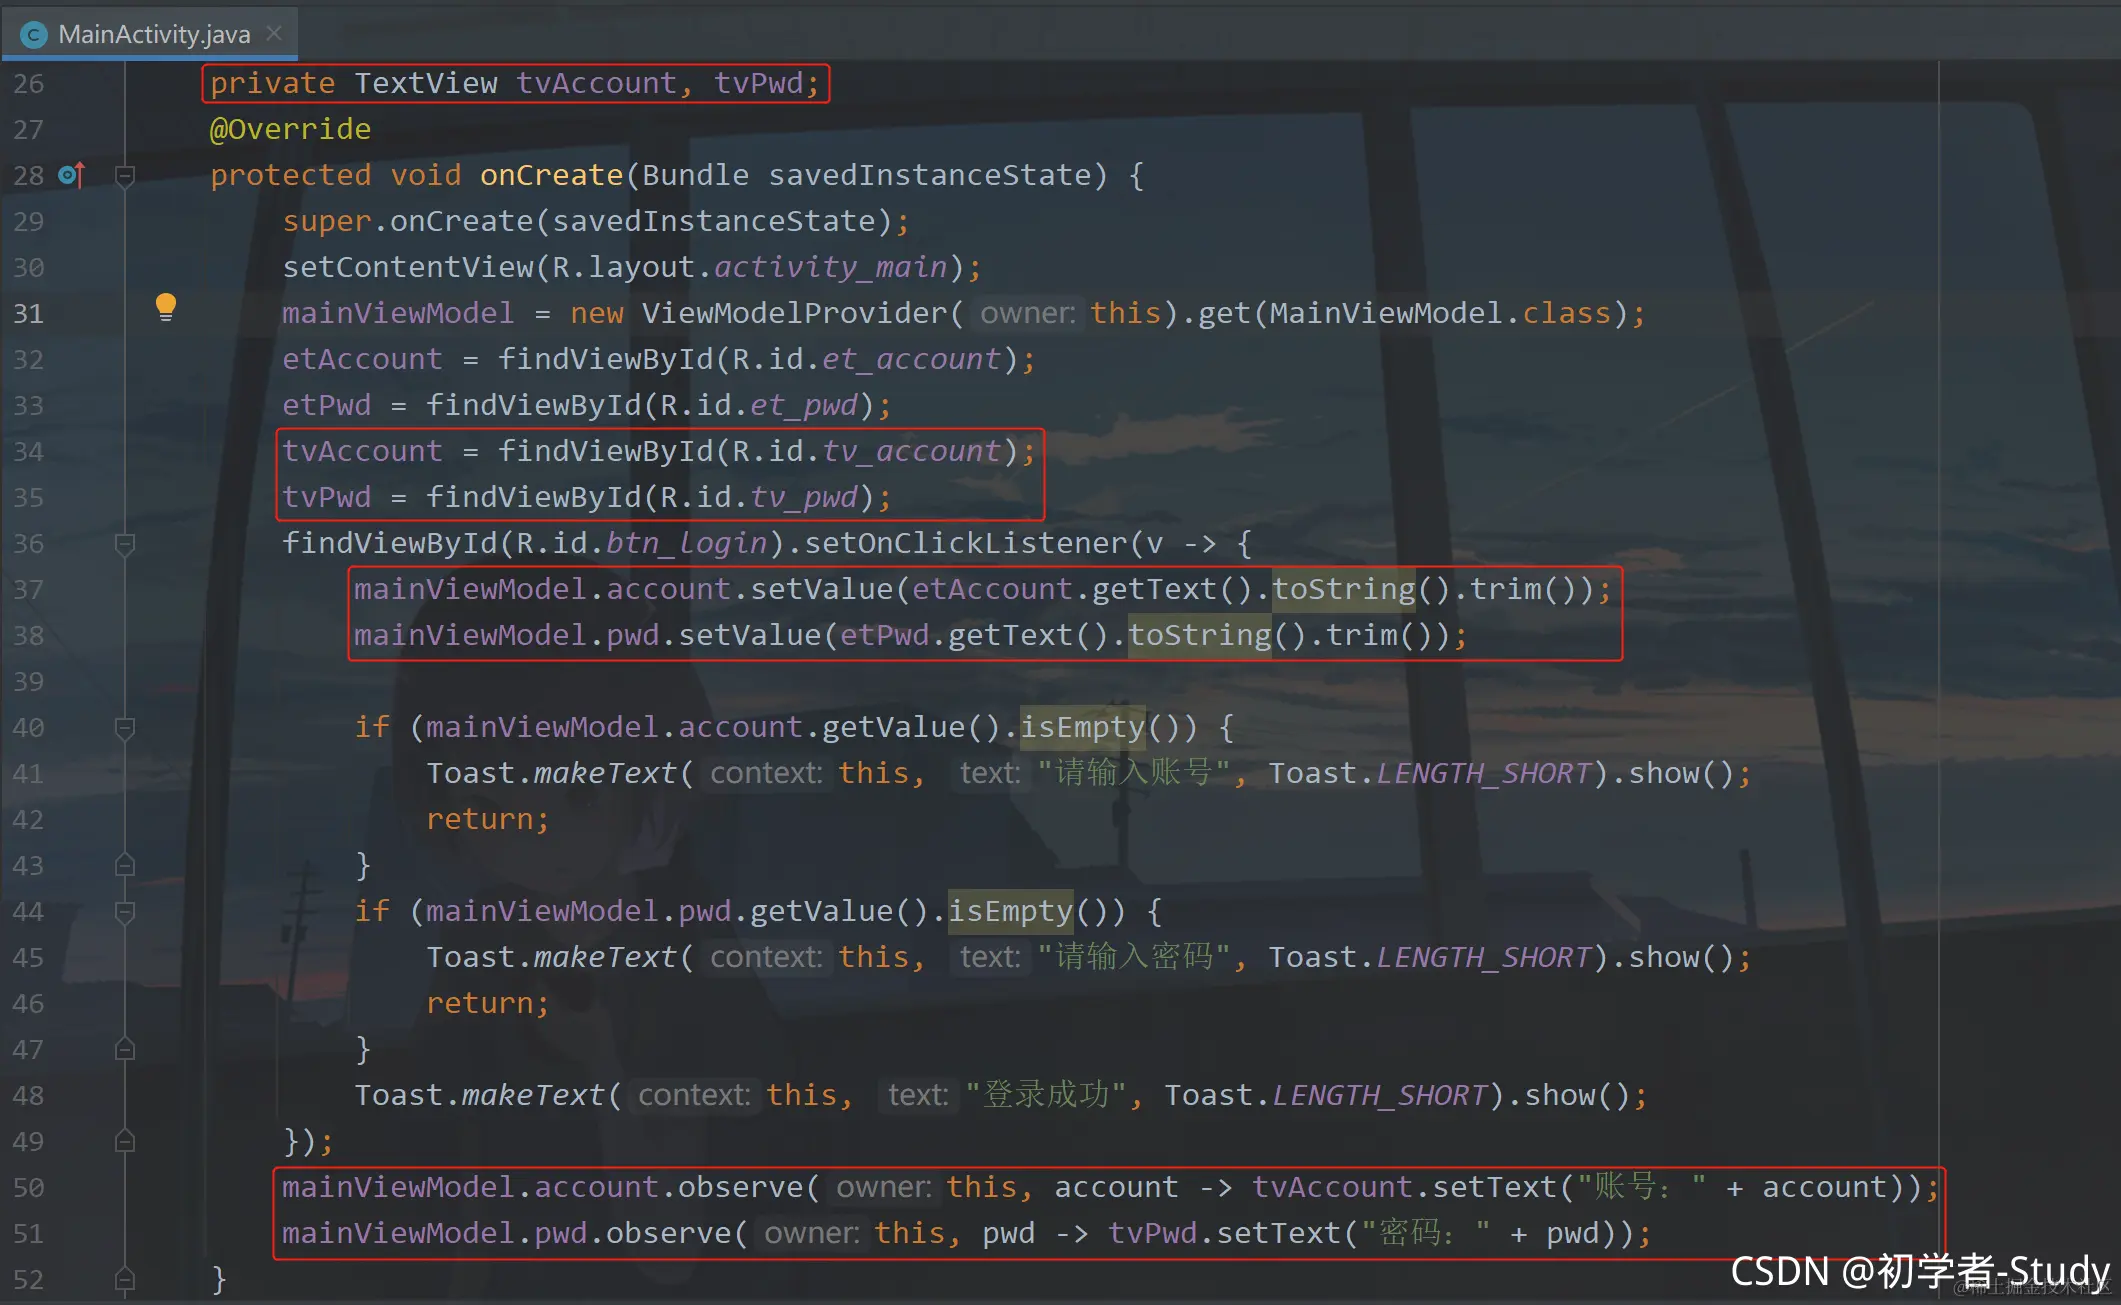Click the lightbulb quick-fix icon on line 31
This screenshot has width=2121, height=1305.
pyautogui.click(x=166, y=307)
